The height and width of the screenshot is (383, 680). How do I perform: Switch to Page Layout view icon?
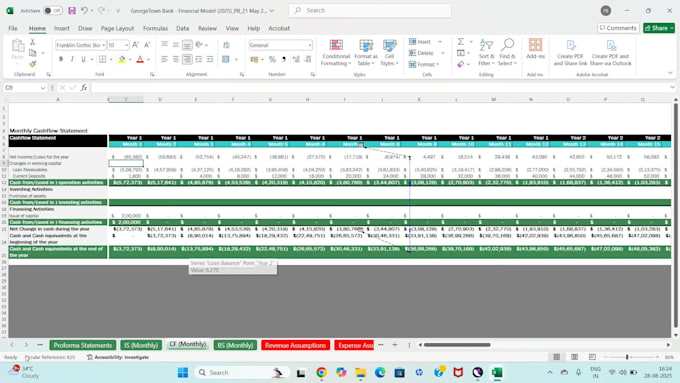point(574,357)
